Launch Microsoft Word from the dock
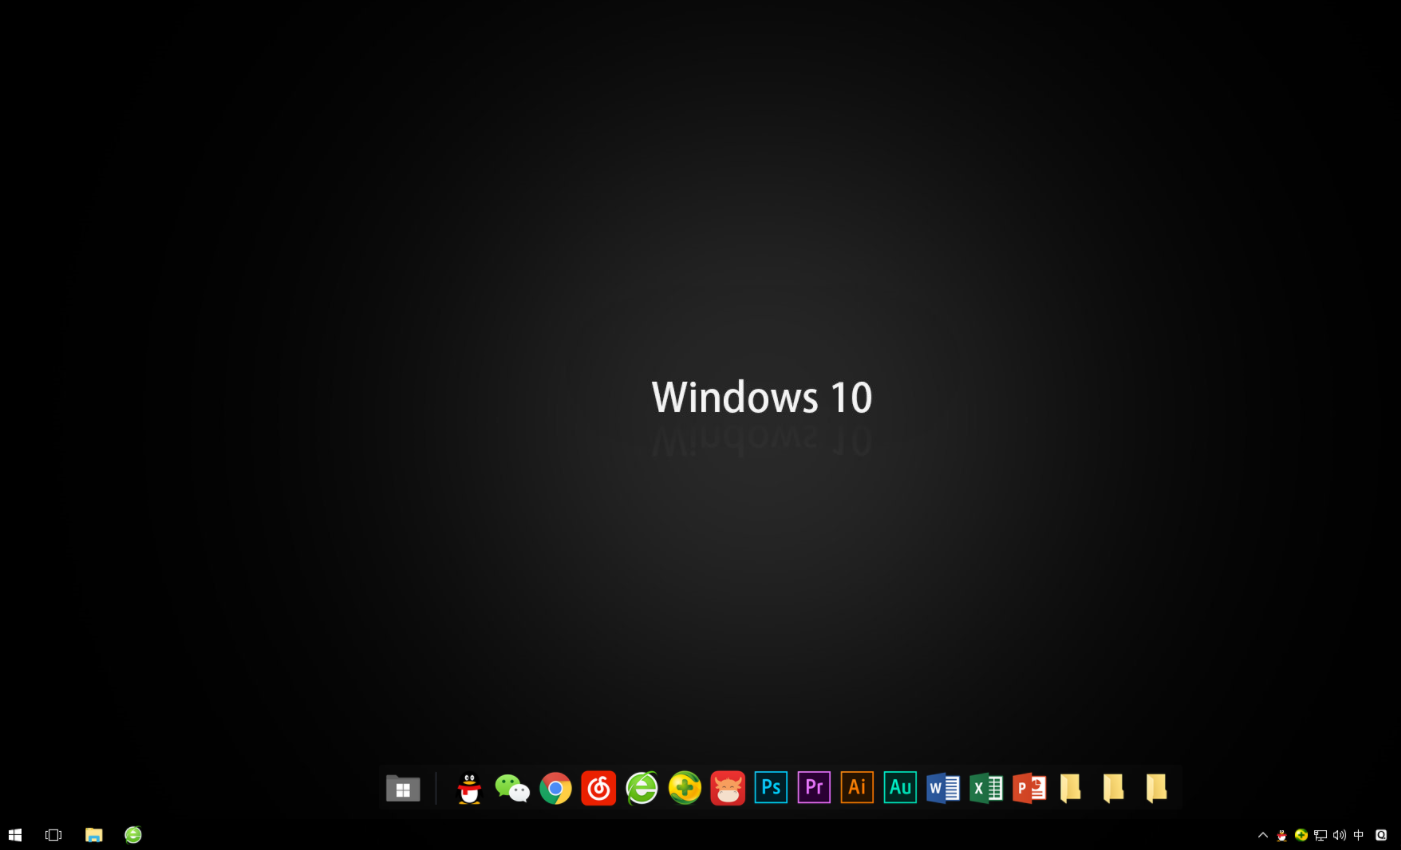Screen dimensions: 1401x850 click(943, 788)
